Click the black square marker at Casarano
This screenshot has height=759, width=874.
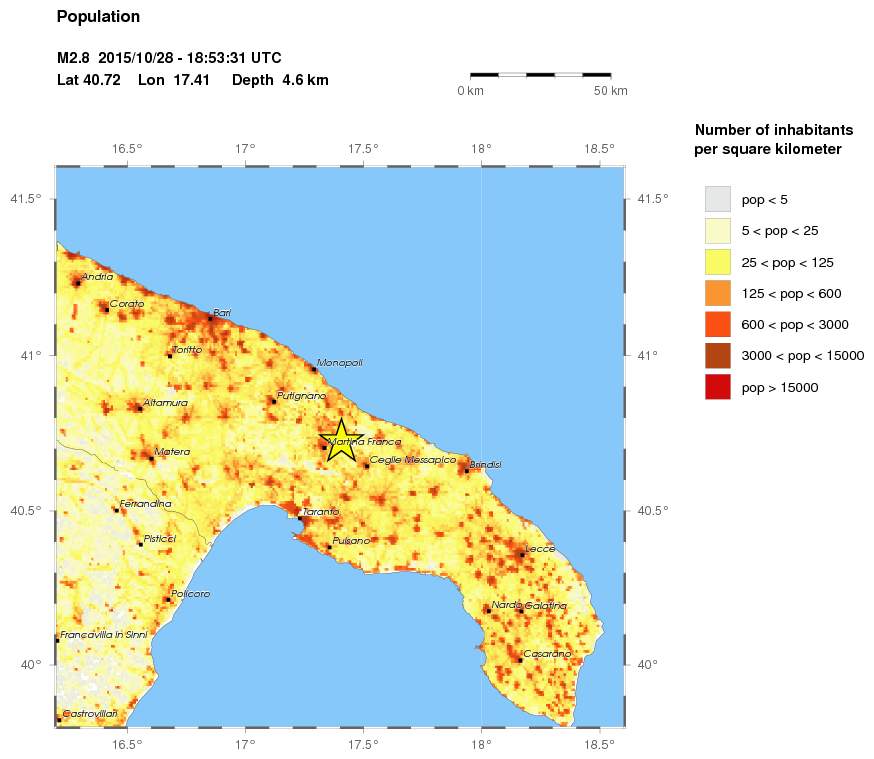coord(520,660)
